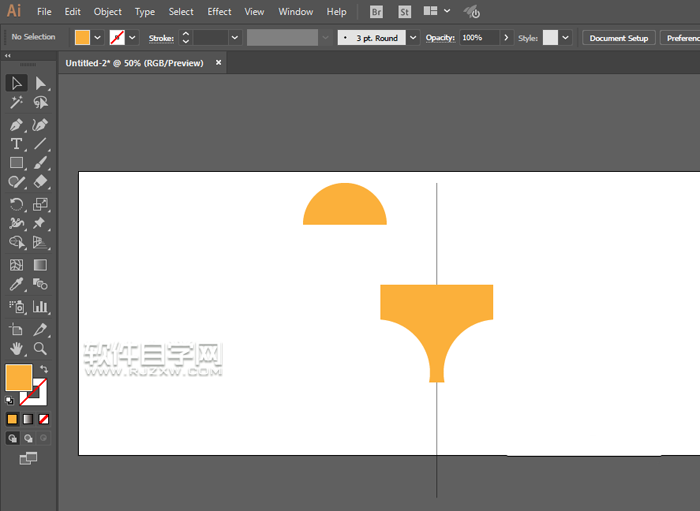
Task: Select the Hand tool
Action: 16,348
